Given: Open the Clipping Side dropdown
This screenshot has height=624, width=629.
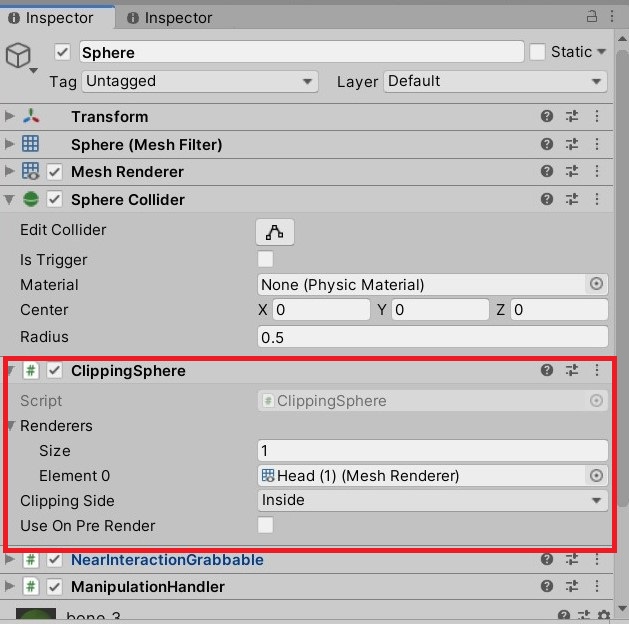Looking at the screenshot, I should coord(432,500).
